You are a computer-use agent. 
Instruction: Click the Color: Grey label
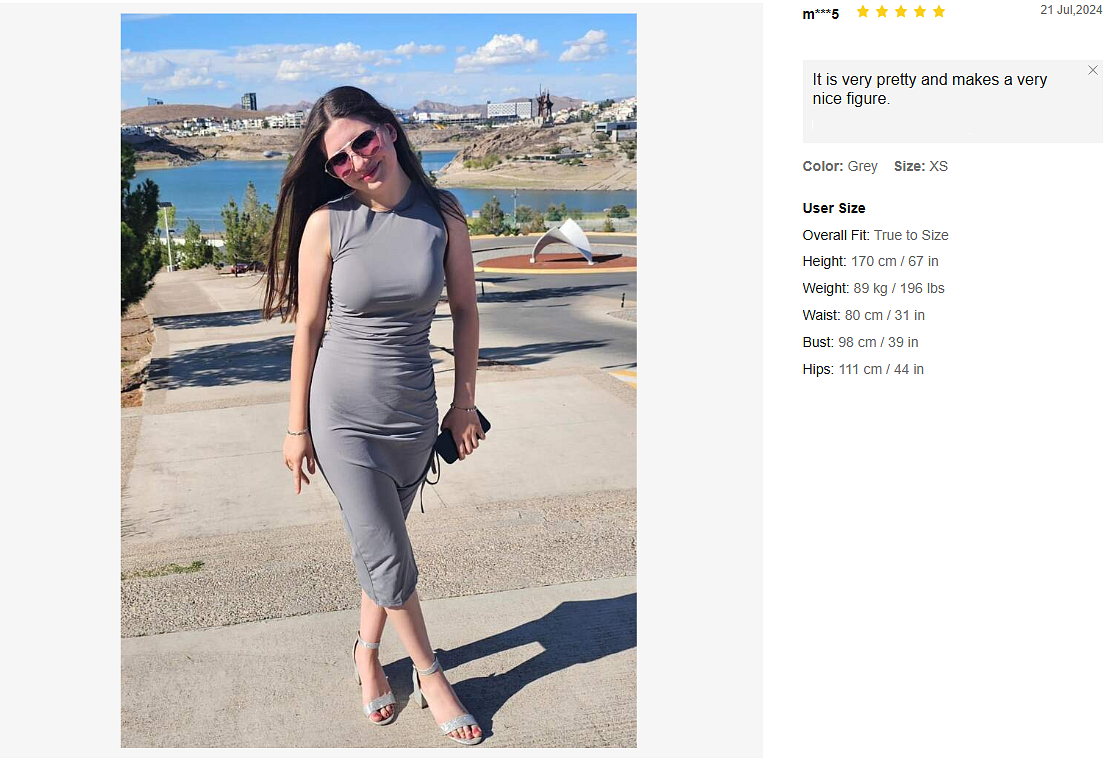coord(840,166)
